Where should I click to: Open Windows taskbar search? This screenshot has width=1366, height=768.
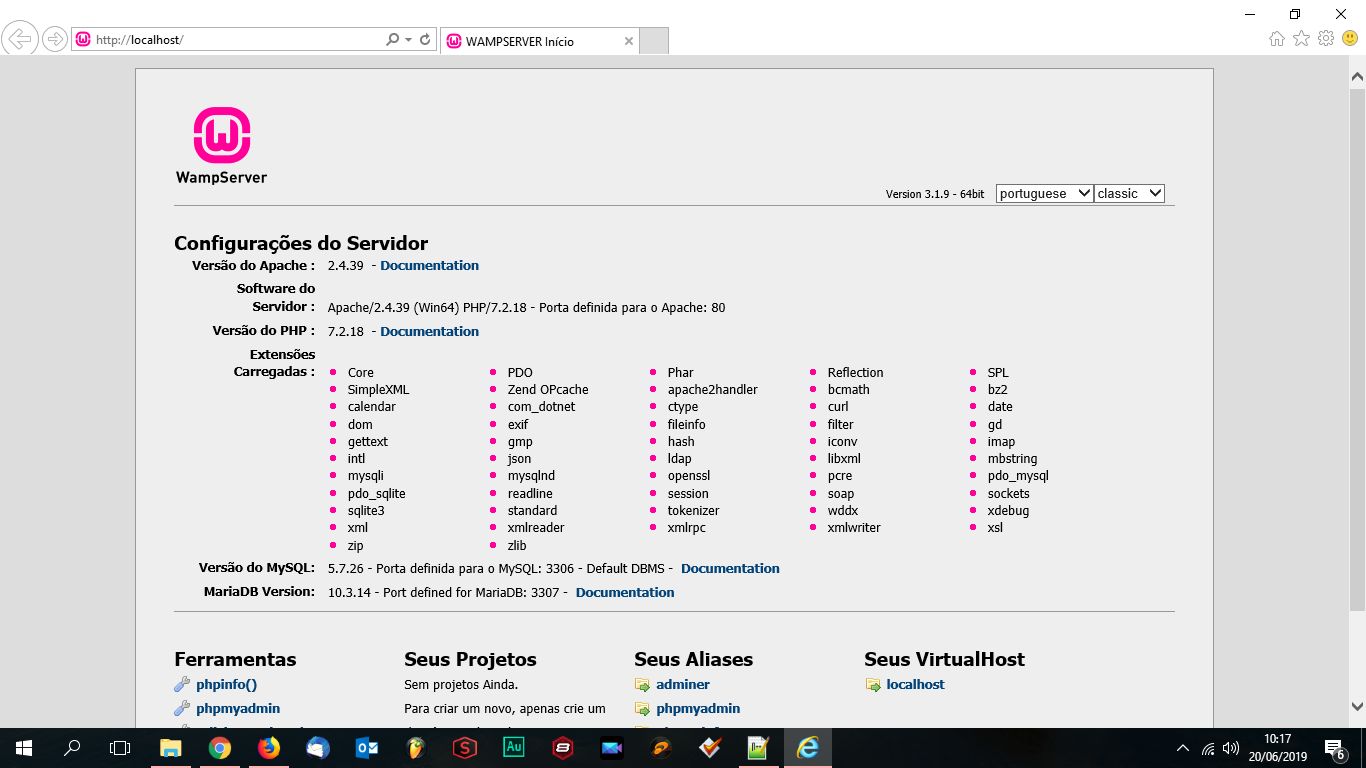click(x=72, y=748)
